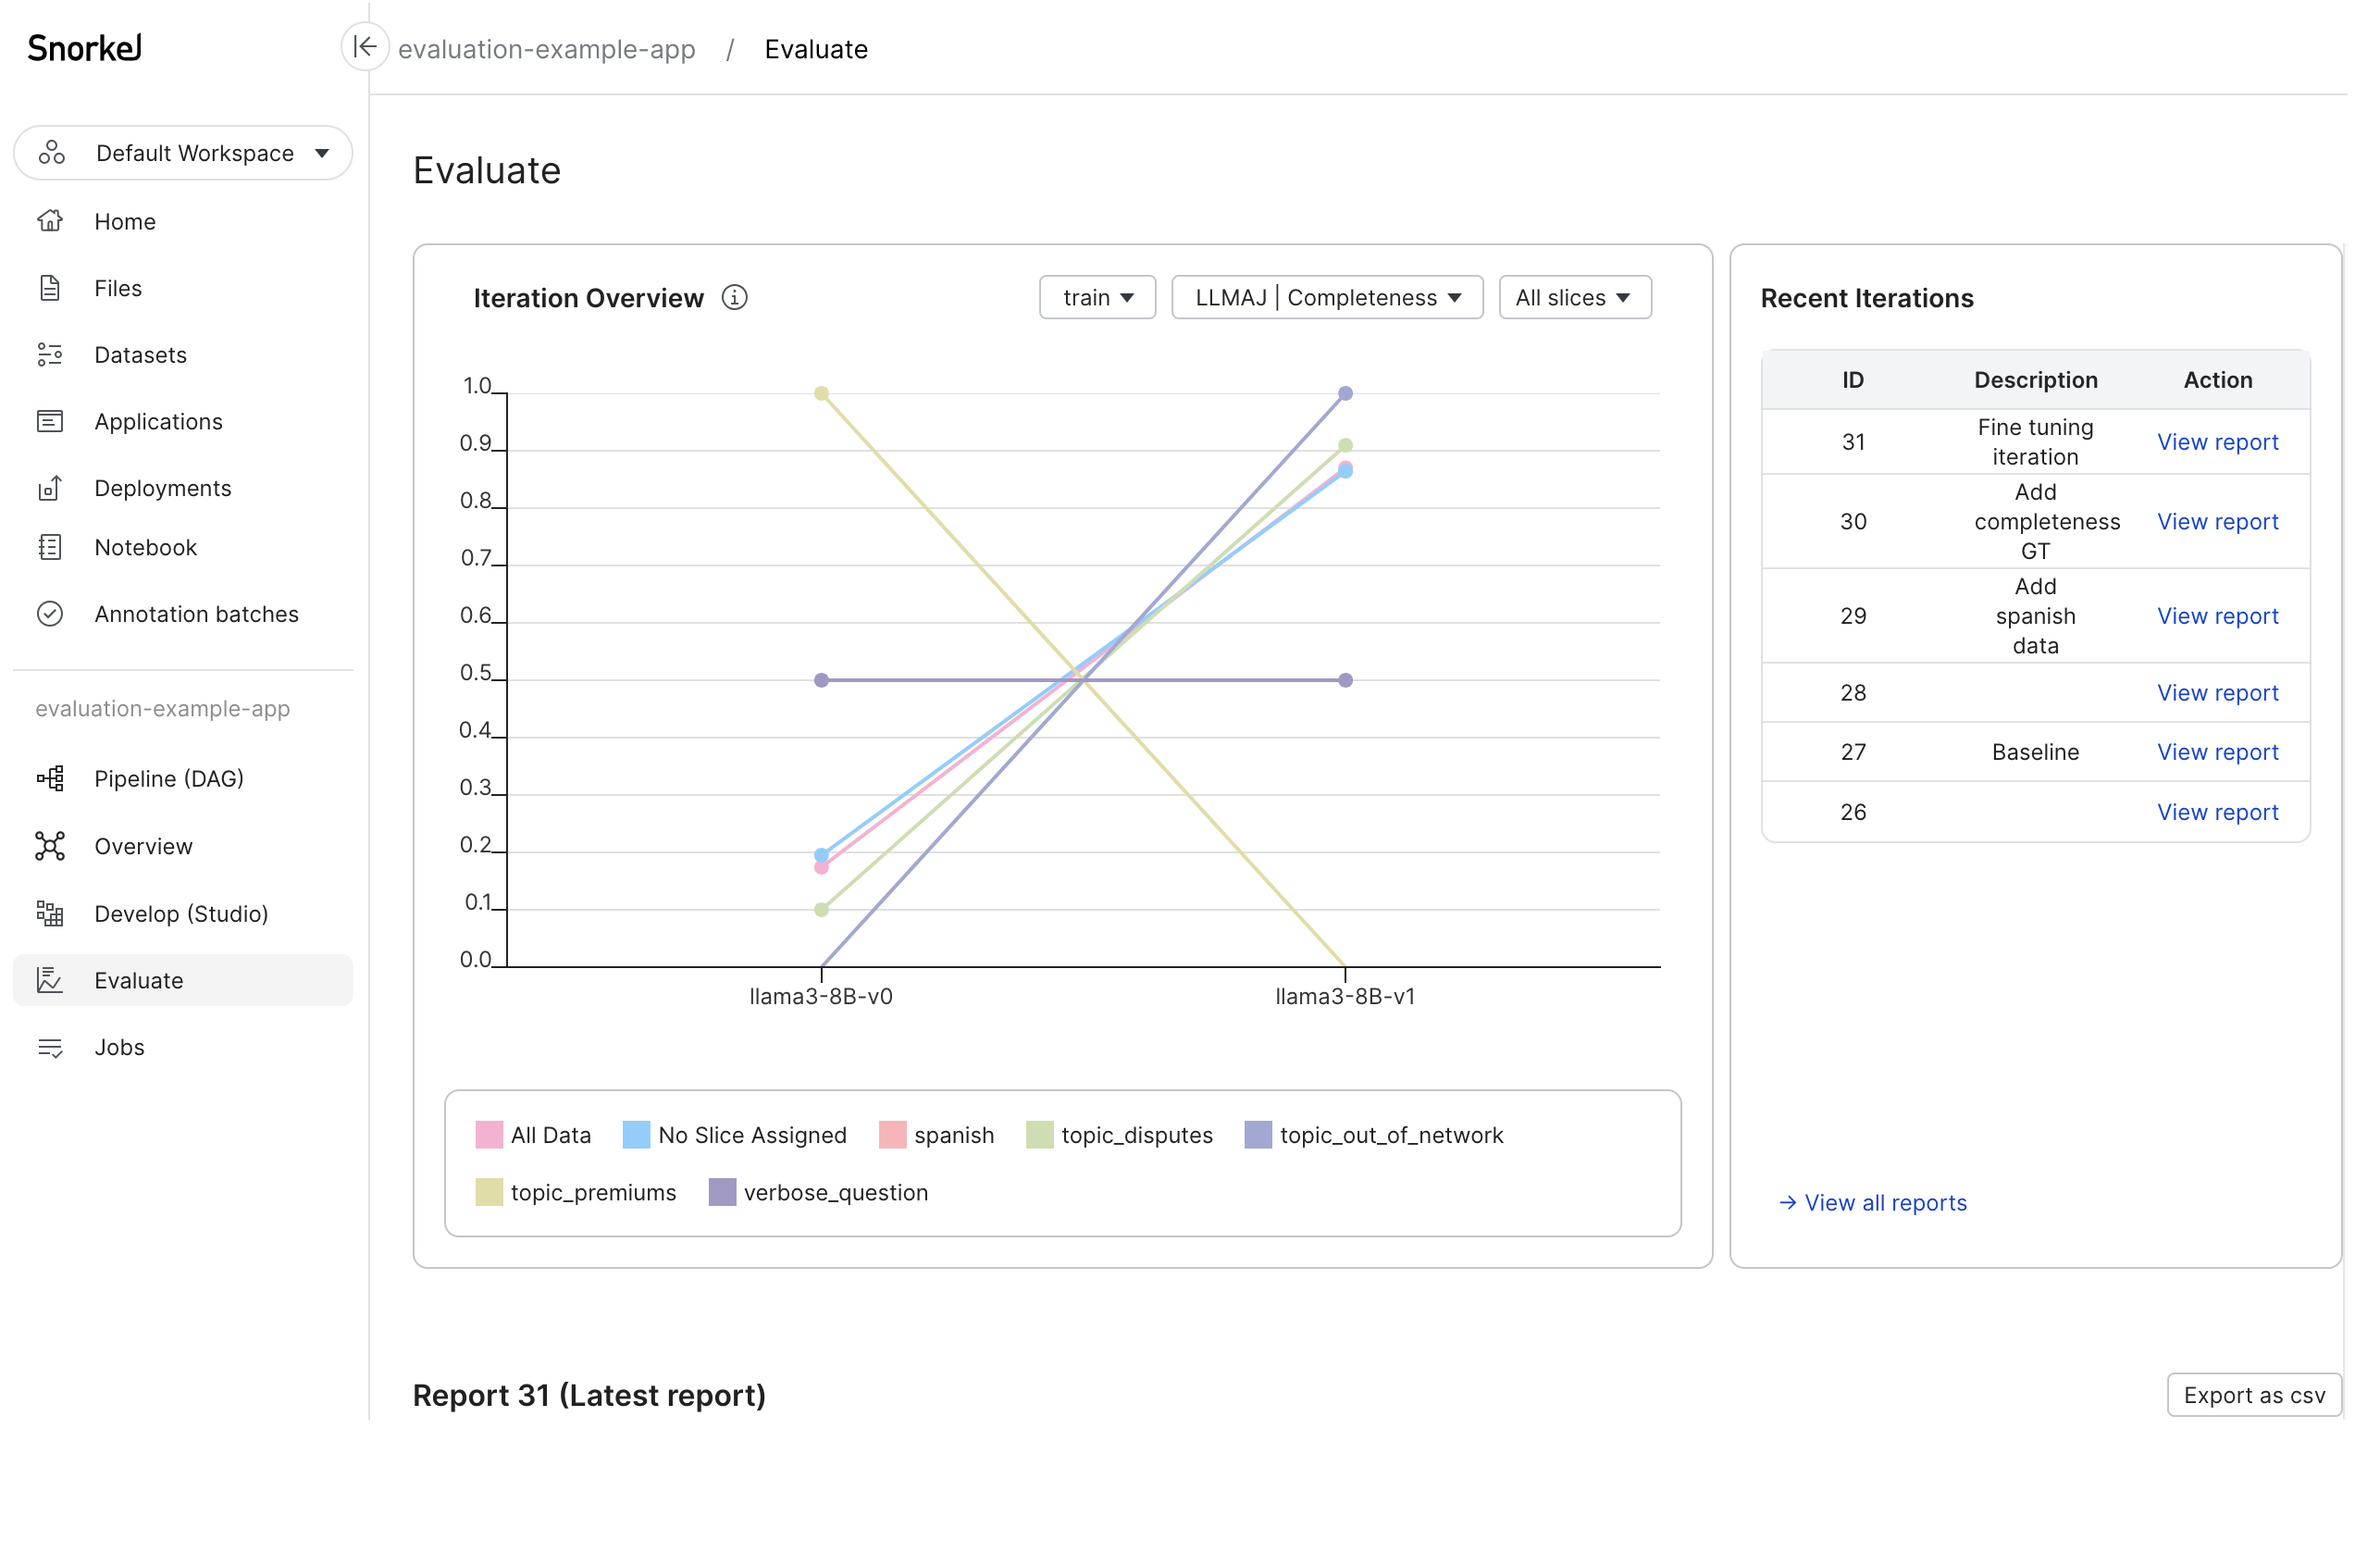Click the back navigation arrow icon
2380x1553 pixels.
(x=366, y=47)
